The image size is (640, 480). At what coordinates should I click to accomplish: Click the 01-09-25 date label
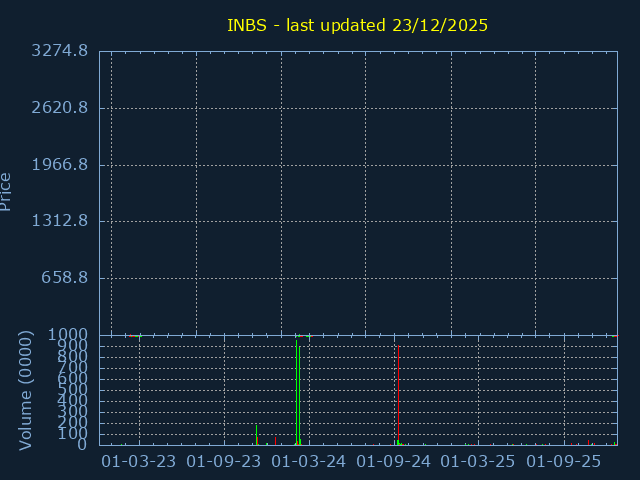pos(563,462)
